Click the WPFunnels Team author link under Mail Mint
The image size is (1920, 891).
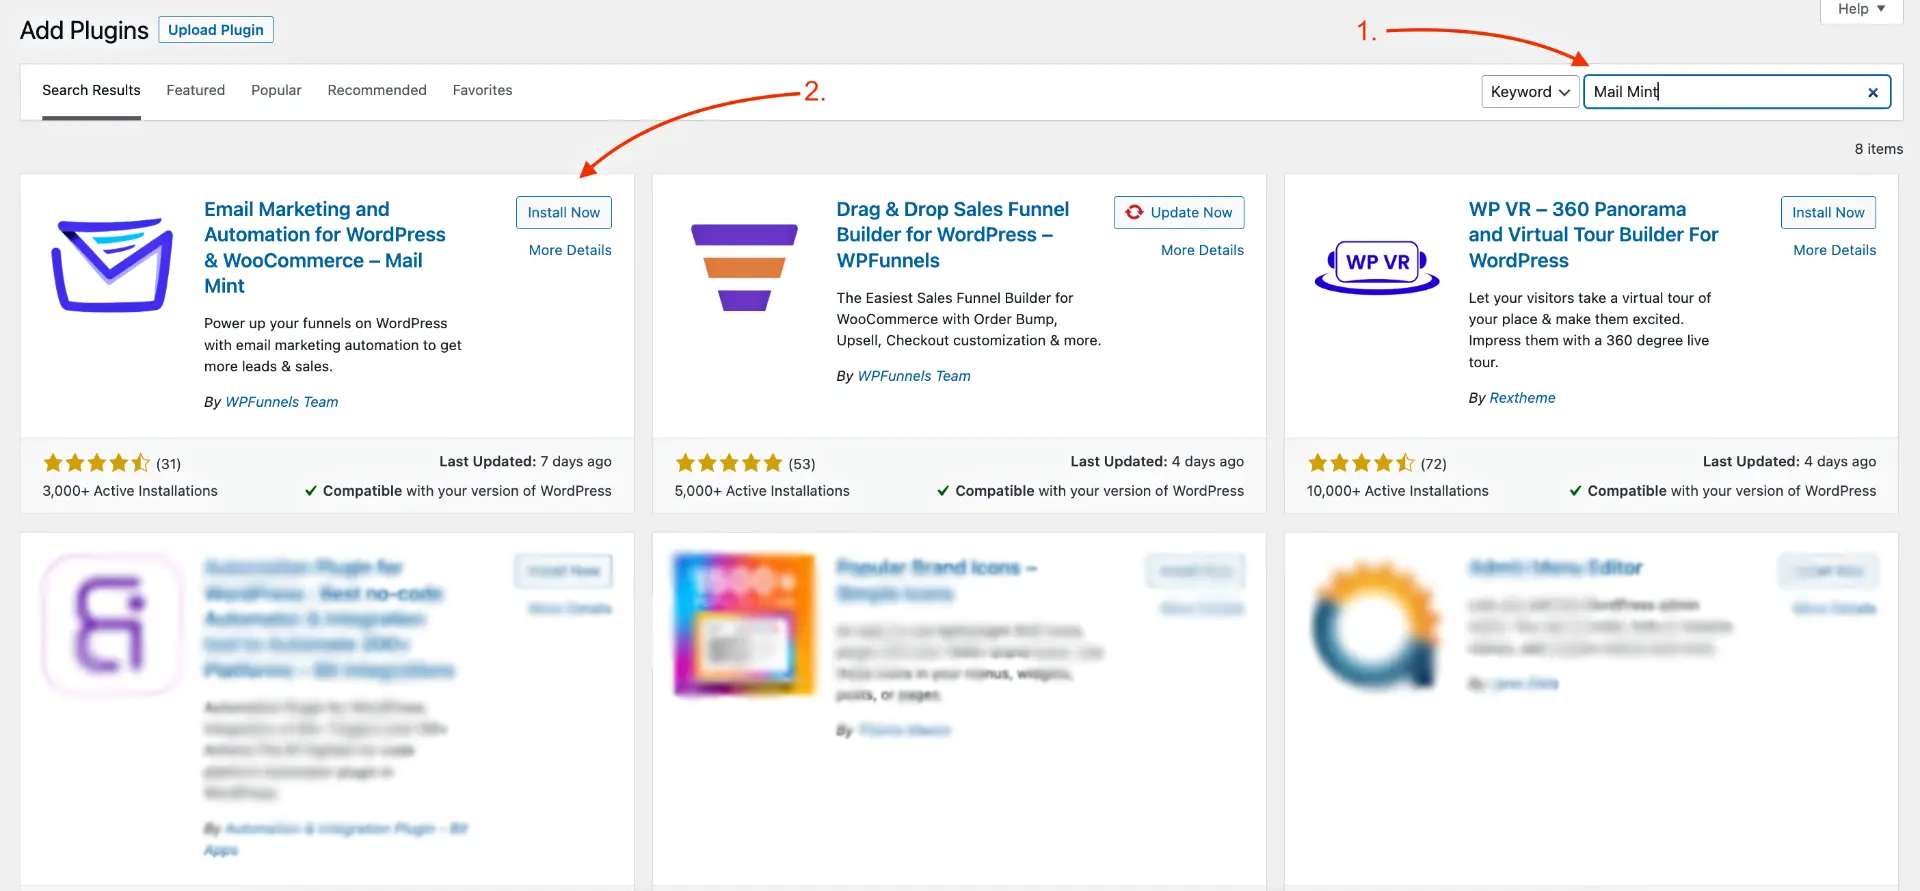point(282,402)
